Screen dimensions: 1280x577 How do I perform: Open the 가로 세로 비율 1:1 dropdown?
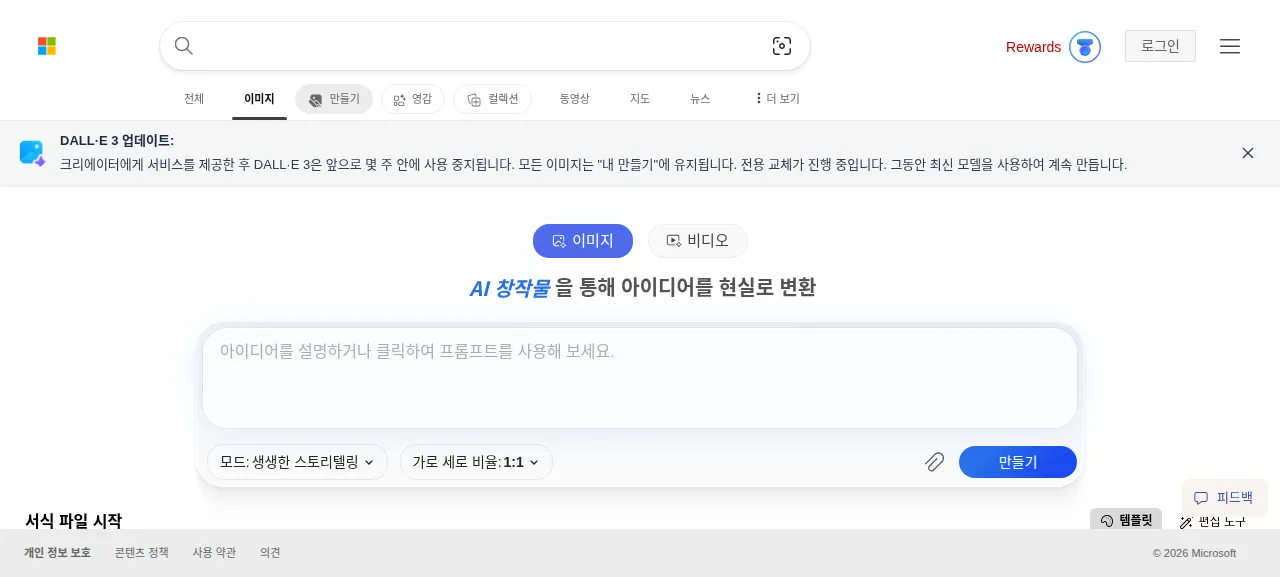tap(476, 462)
